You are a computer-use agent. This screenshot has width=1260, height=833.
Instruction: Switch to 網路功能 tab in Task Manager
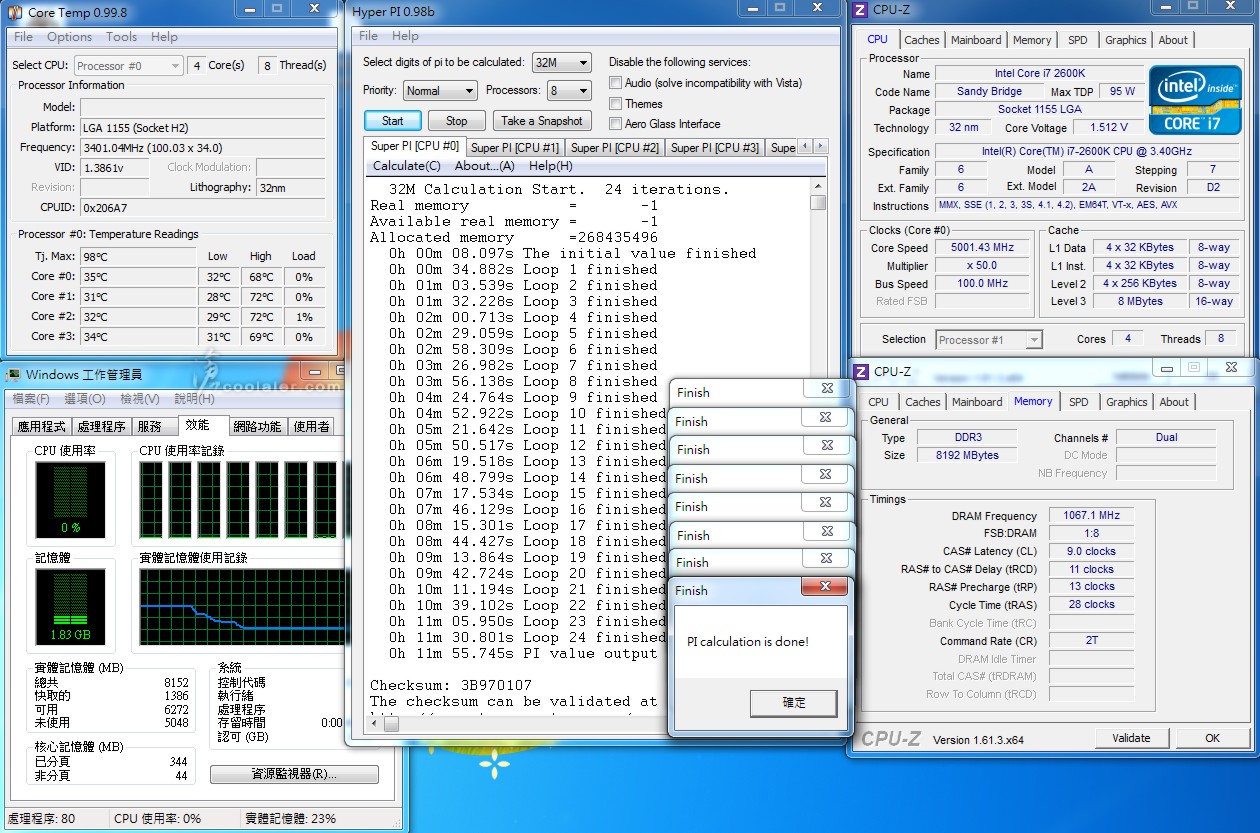pyautogui.click(x=257, y=427)
